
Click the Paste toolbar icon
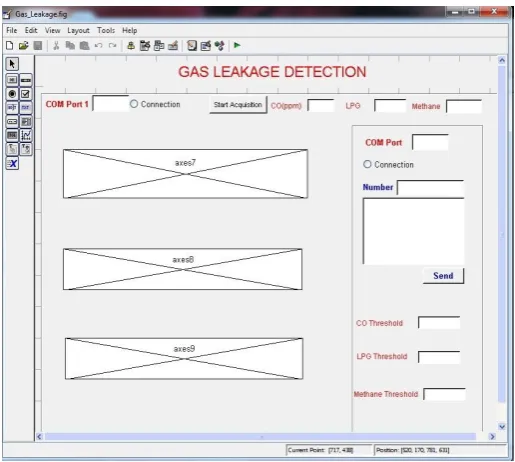point(84,45)
